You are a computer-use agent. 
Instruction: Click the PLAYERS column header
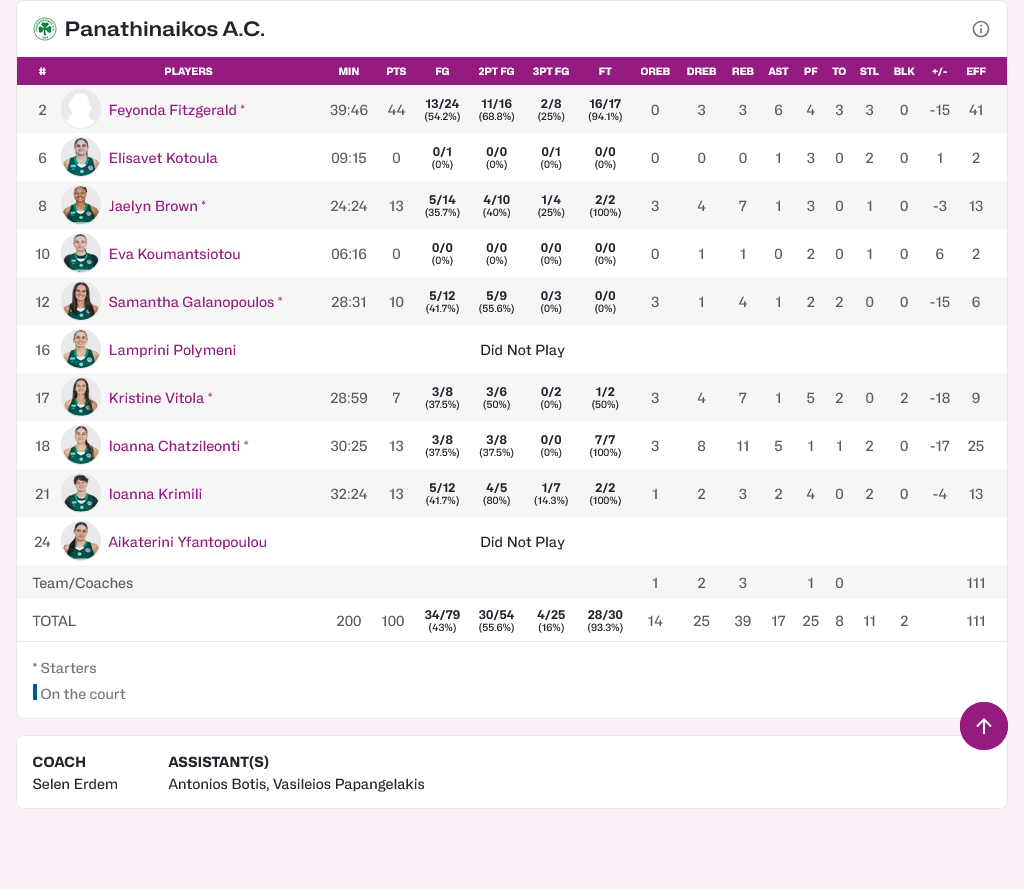[188, 72]
